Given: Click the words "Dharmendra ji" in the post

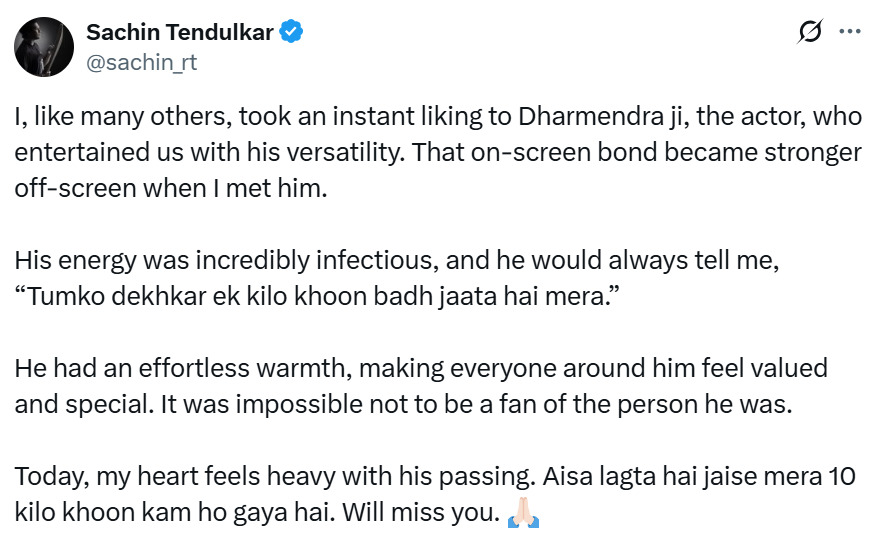Looking at the screenshot, I should point(588,116).
